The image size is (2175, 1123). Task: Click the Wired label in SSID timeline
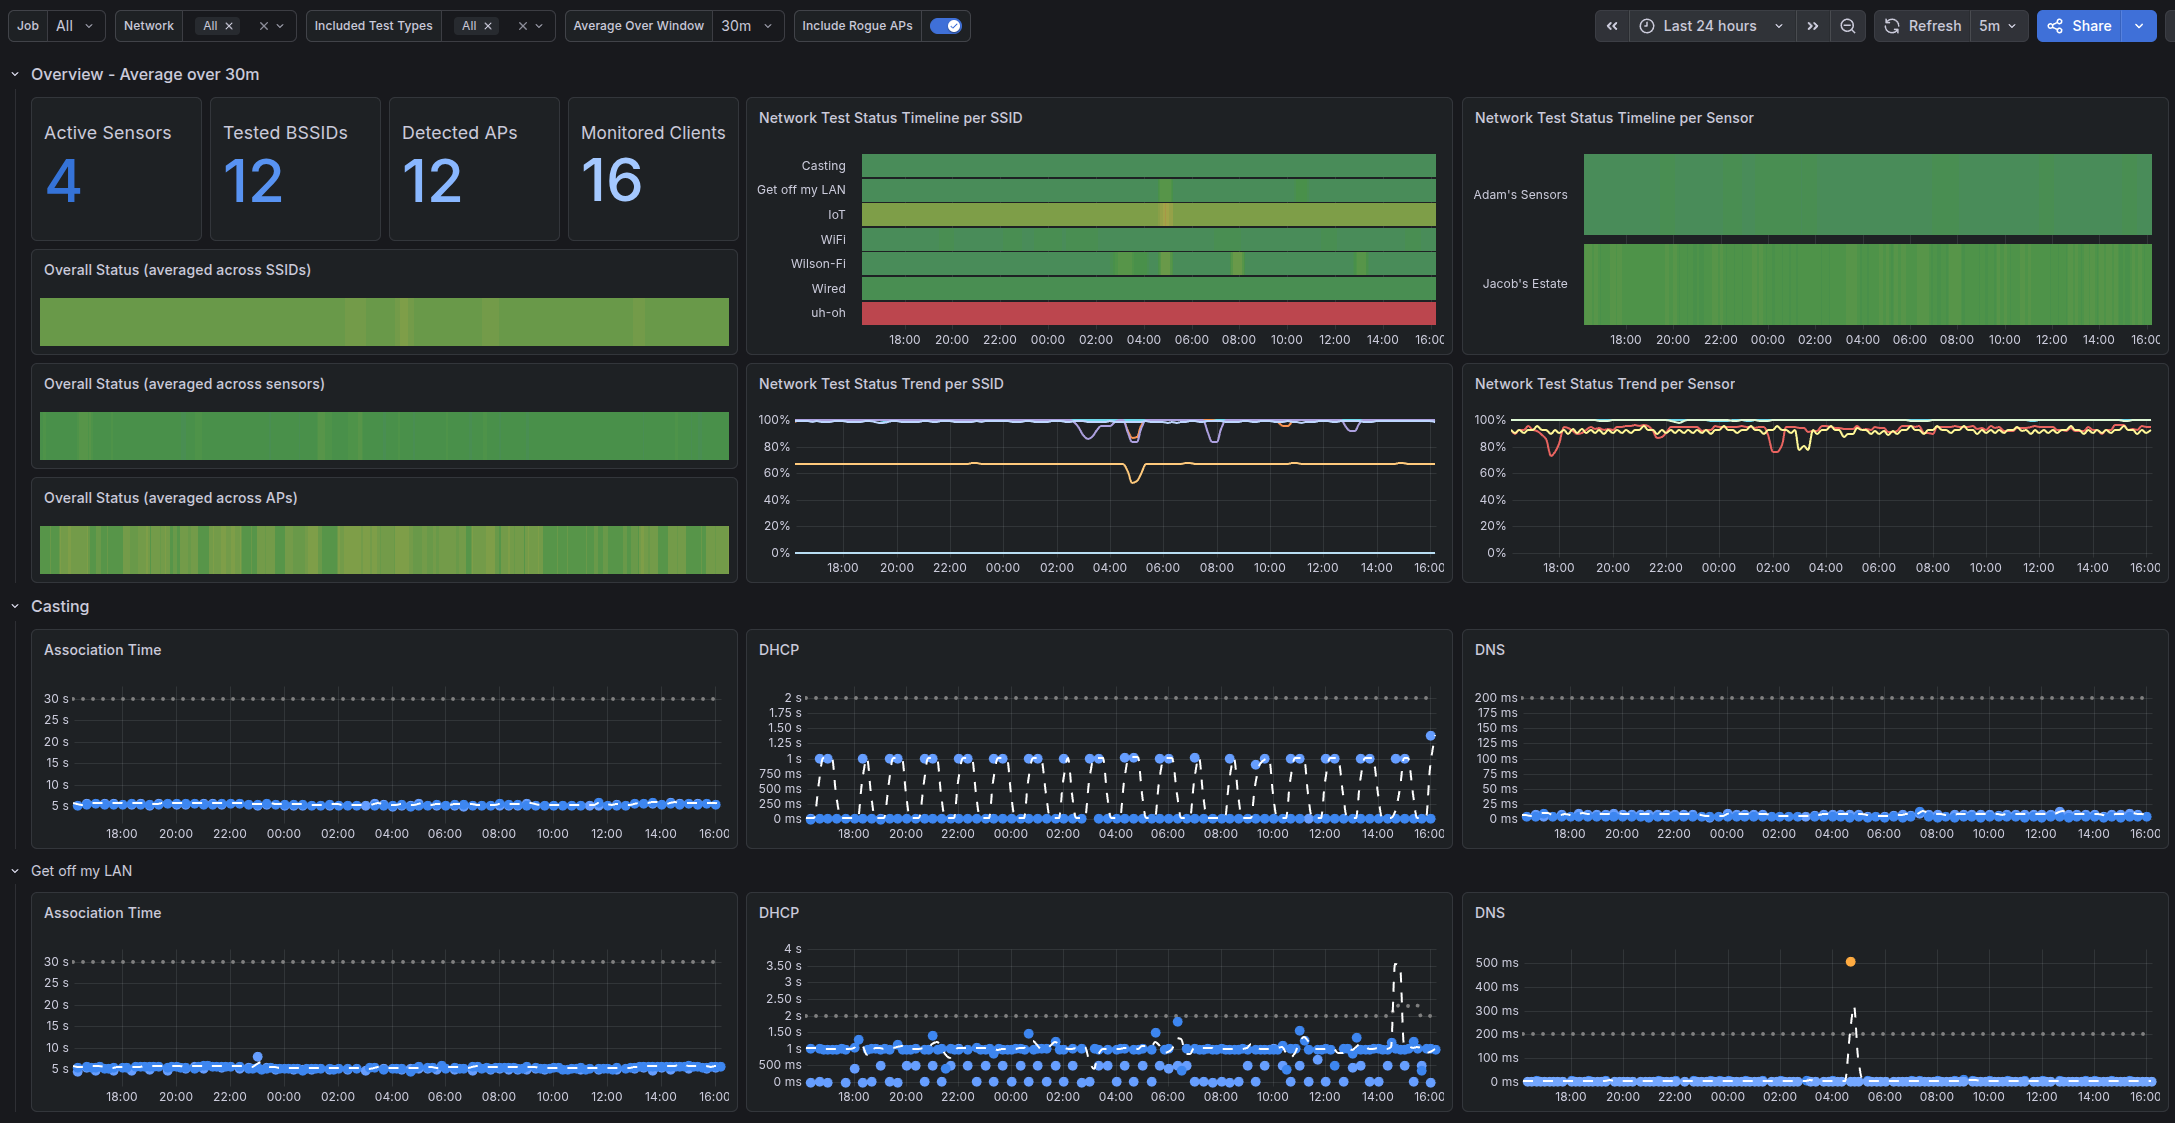828,289
